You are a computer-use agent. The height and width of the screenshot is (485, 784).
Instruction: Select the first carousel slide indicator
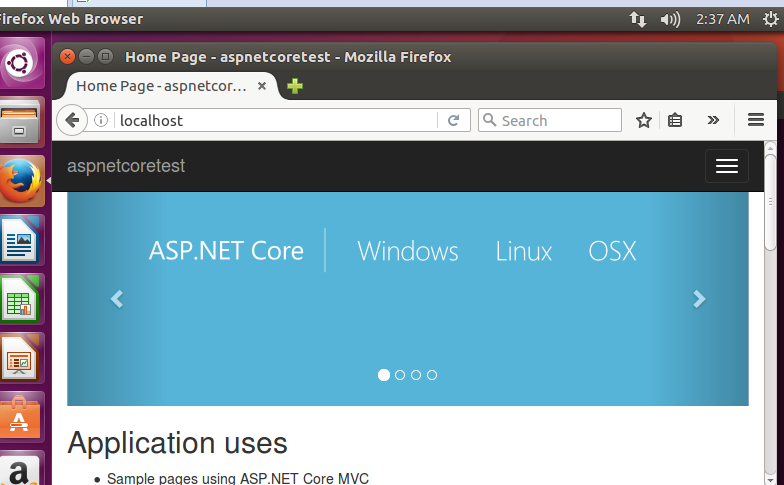[x=384, y=375]
